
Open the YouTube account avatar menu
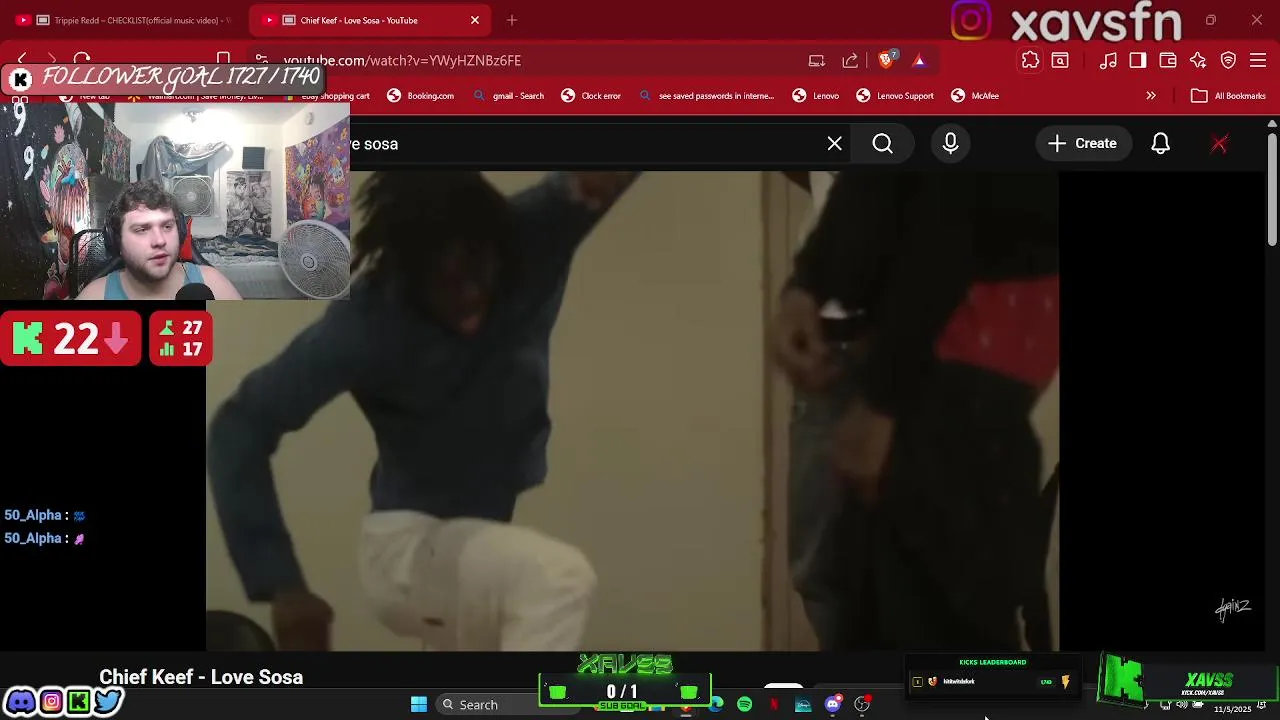1219,144
